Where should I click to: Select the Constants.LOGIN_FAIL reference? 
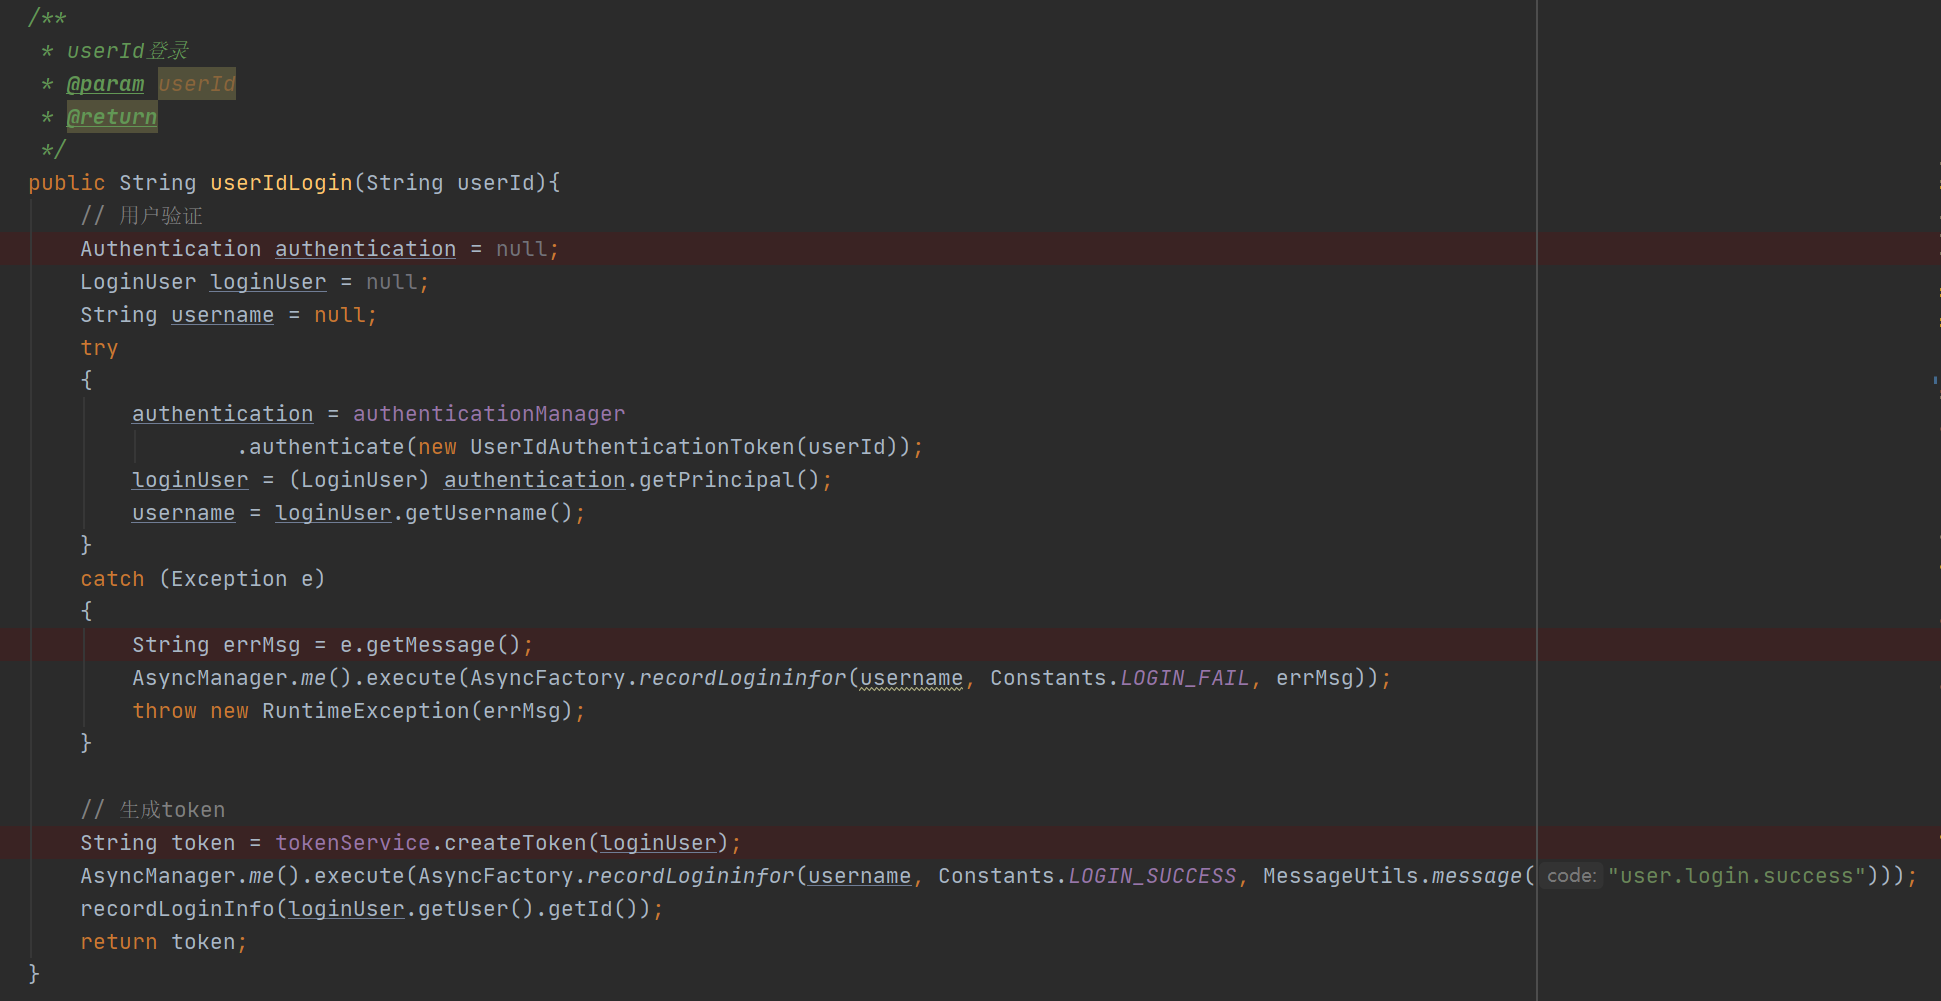coord(1118,677)
